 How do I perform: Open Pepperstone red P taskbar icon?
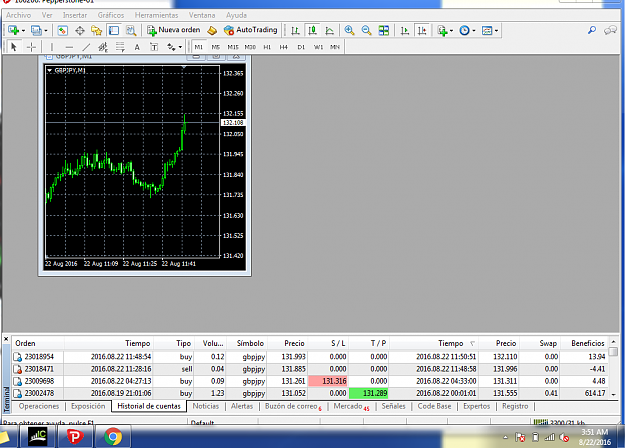pyautogui.click(x=75, y=436)
